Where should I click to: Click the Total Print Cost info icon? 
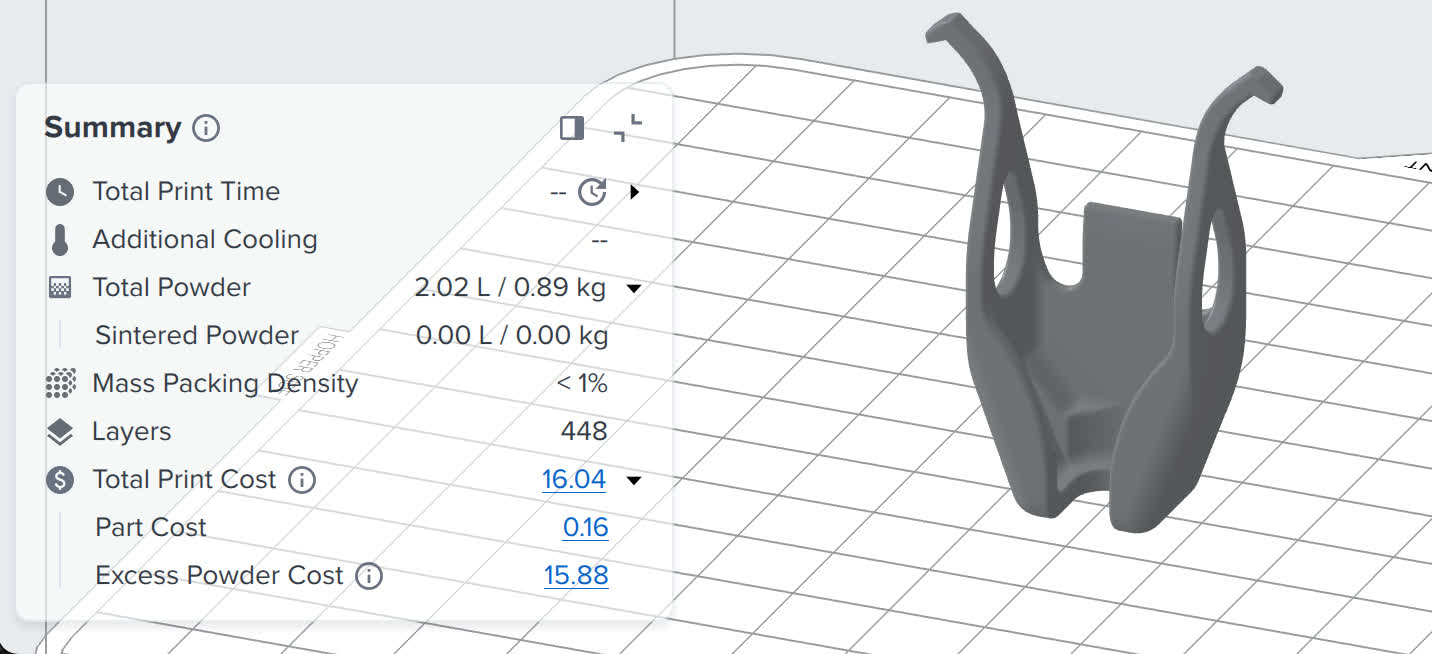302,480
